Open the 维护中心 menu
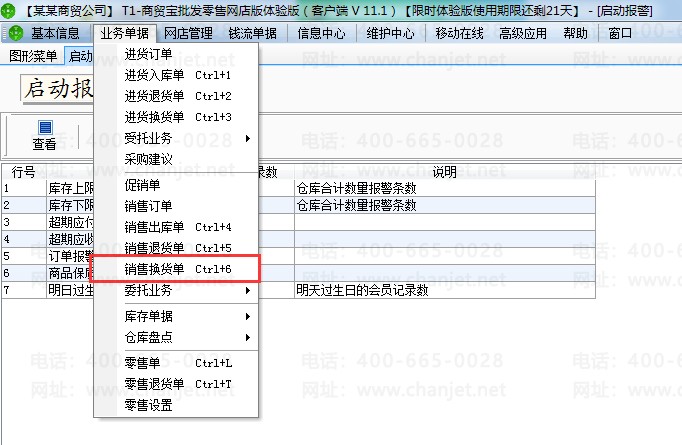This screenshot has width=682, height=445. click(390, 33)
